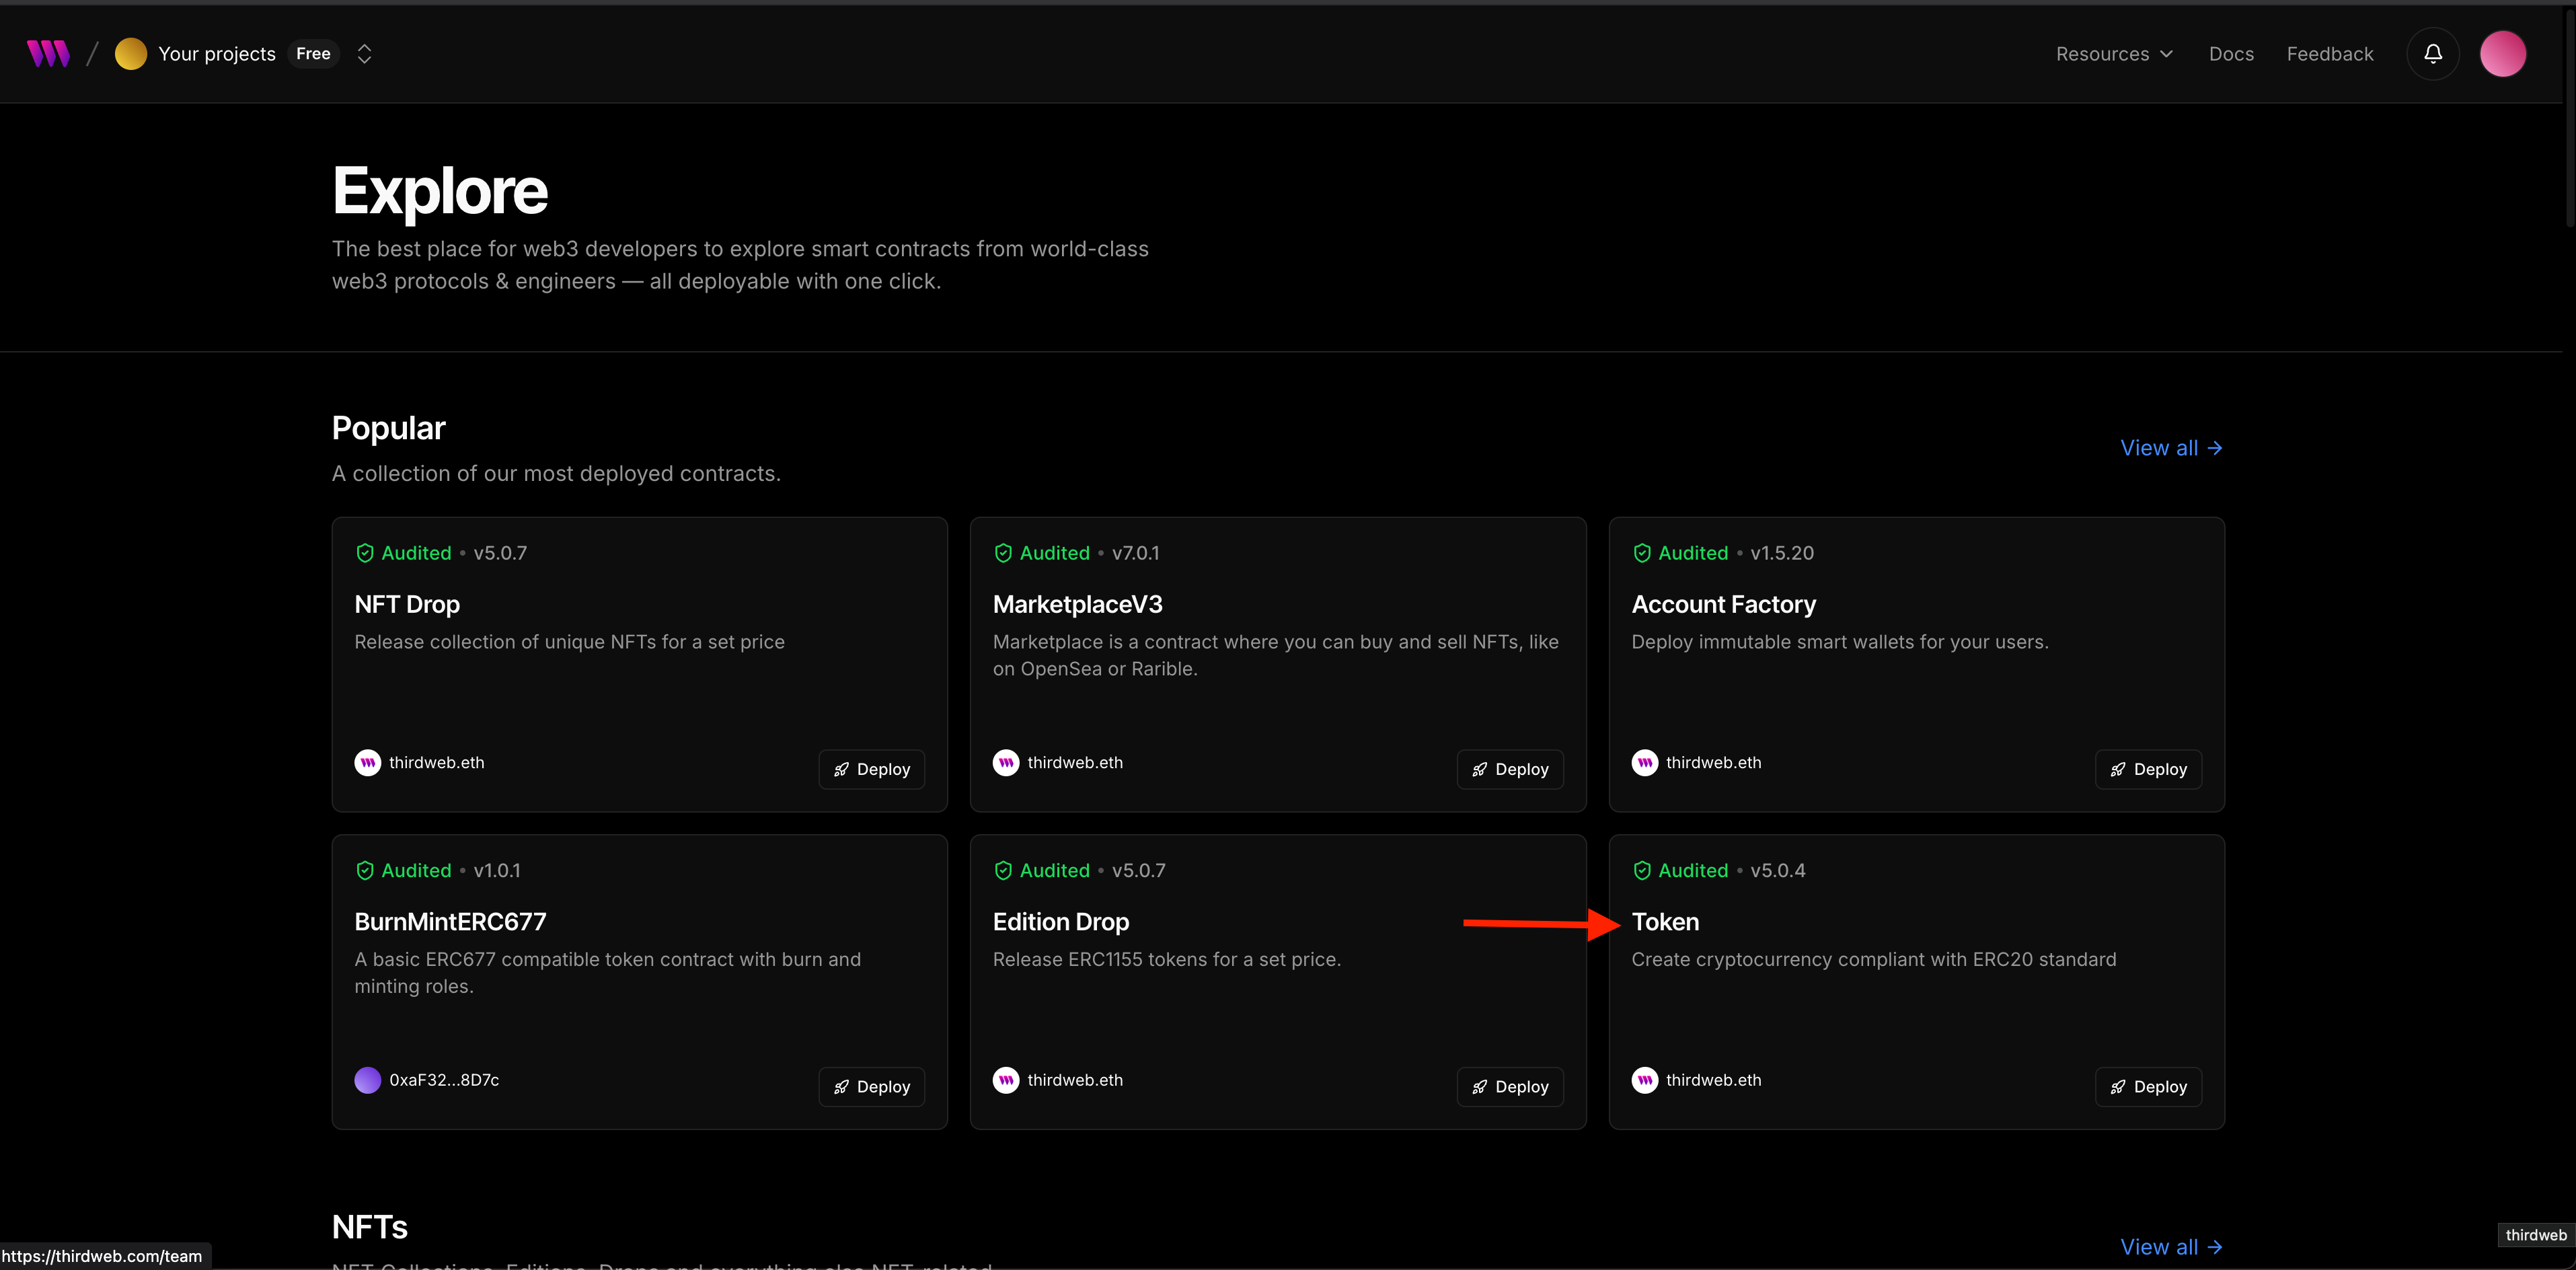The height and width of the screenshot is (1270, 2576).
Task: Click the thirdweb logo icon
Action: click(x=48, y=54)
